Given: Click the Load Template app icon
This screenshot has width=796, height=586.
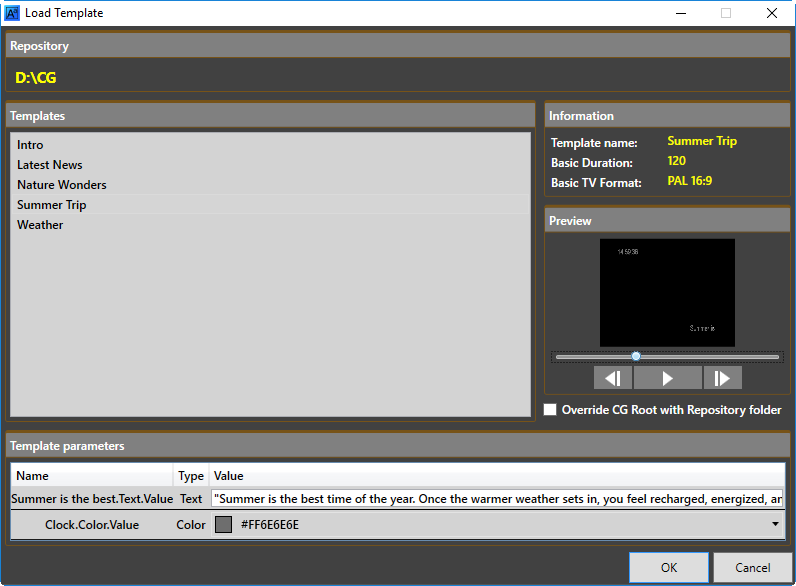Looking at the screenshot, I should coord(12,13).
